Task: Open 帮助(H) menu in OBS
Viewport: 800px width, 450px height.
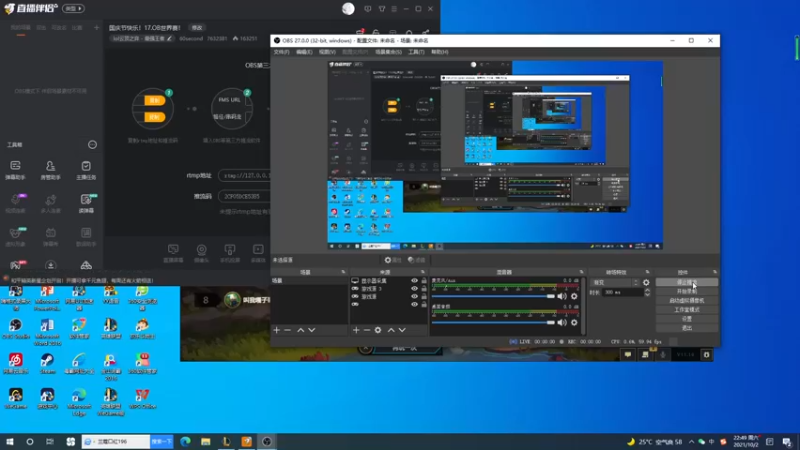Action: click(439, 52)
